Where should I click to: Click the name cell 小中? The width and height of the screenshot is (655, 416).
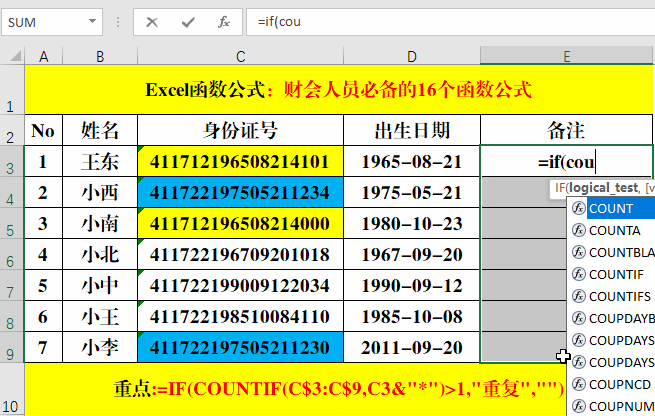[x=100, y=285]
